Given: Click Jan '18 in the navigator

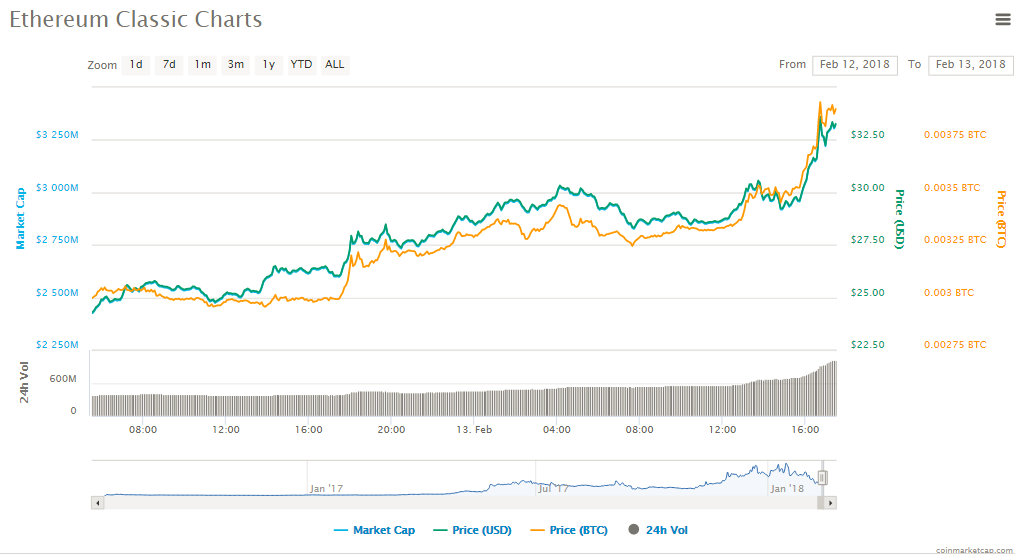Looking at the screenshot, I should [x=787, y=489].
